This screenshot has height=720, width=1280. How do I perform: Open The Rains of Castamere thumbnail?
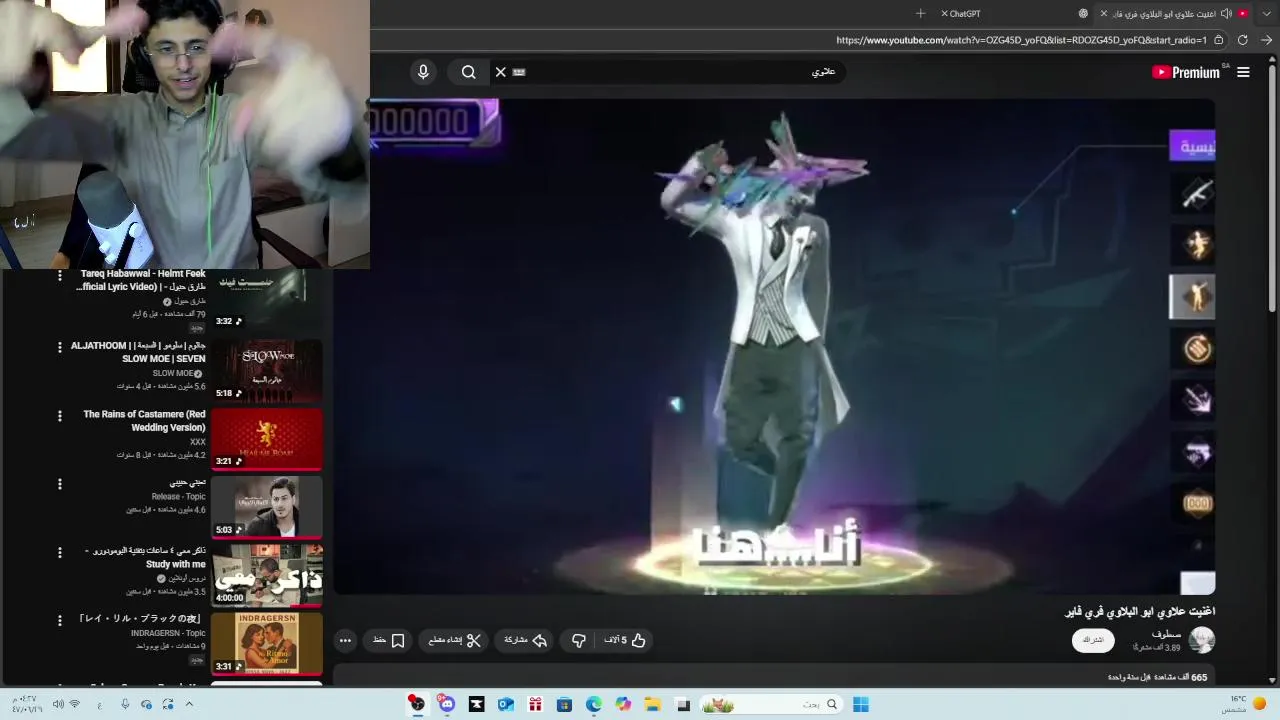pos(267,439)
